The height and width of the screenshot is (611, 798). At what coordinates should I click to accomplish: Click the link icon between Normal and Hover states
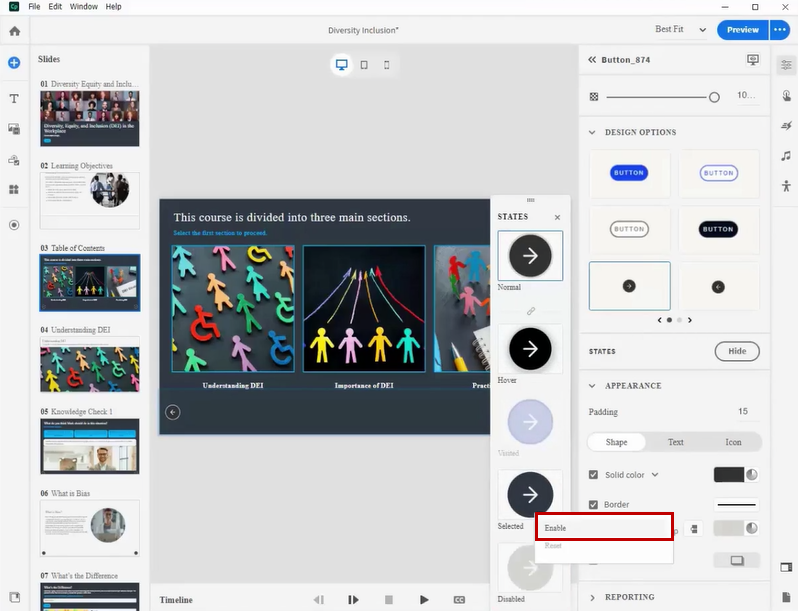coord(531,311)
